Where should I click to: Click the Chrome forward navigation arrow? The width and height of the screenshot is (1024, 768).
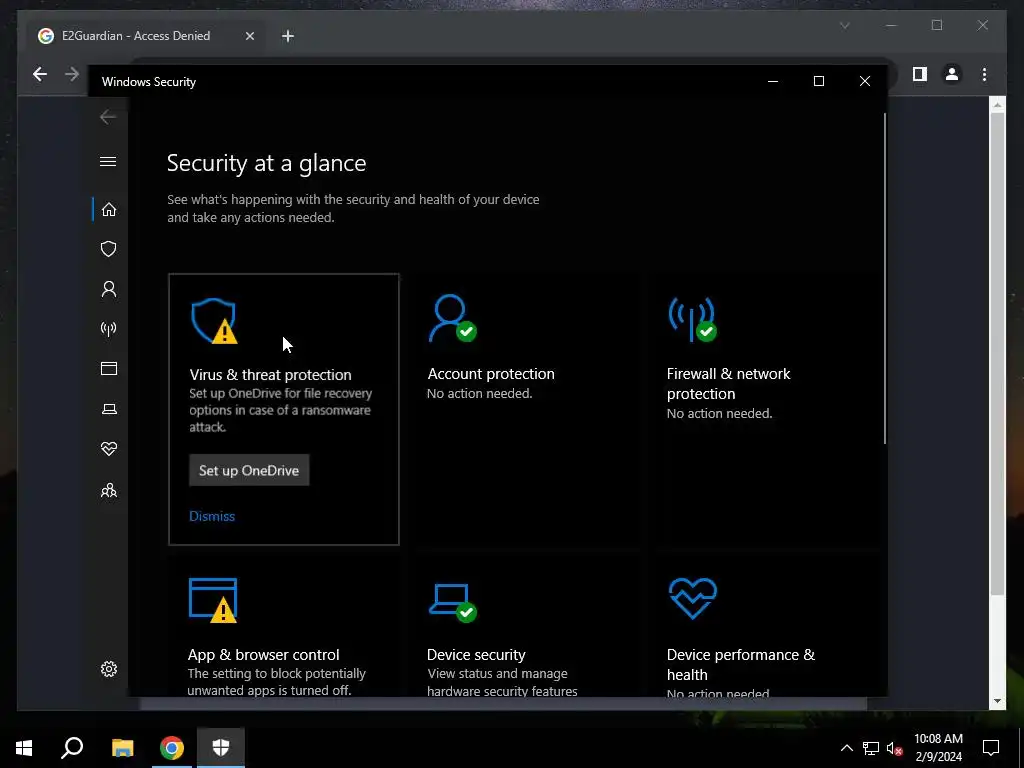pyautogui.click(x=72, y=74)
